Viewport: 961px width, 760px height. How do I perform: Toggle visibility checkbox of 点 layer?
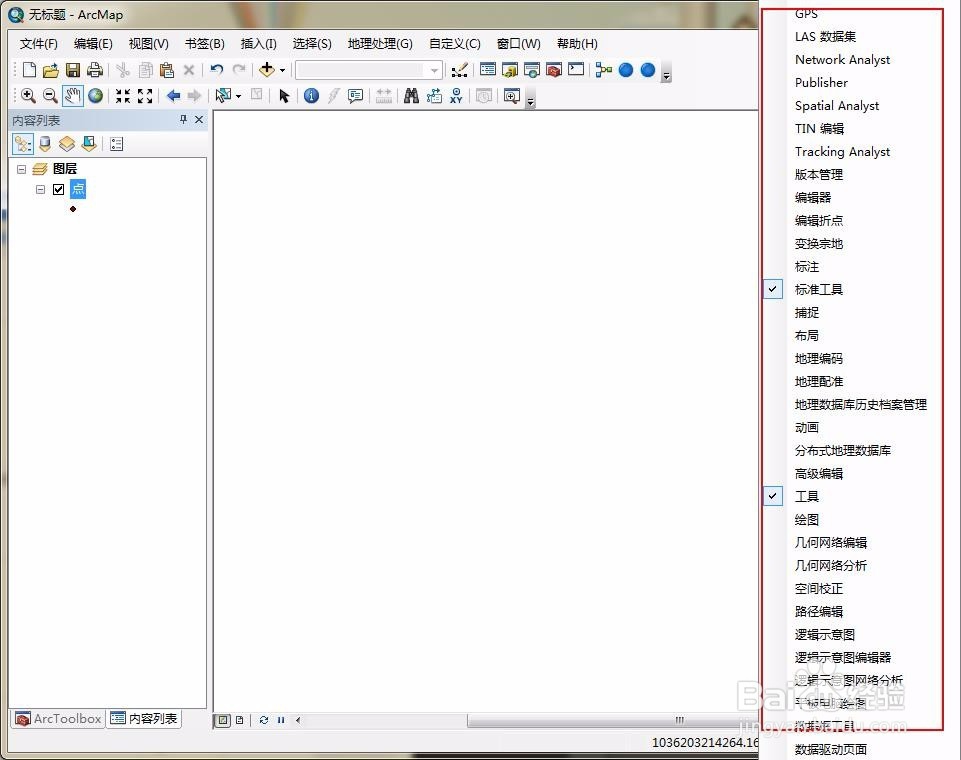(58, 189)
